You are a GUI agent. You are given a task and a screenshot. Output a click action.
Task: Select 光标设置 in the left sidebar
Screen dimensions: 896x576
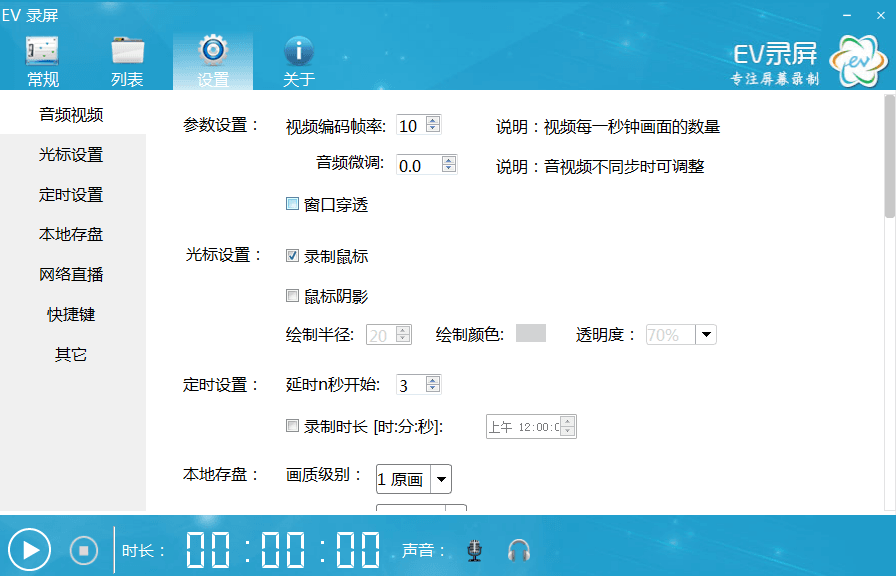click(71, 155)
